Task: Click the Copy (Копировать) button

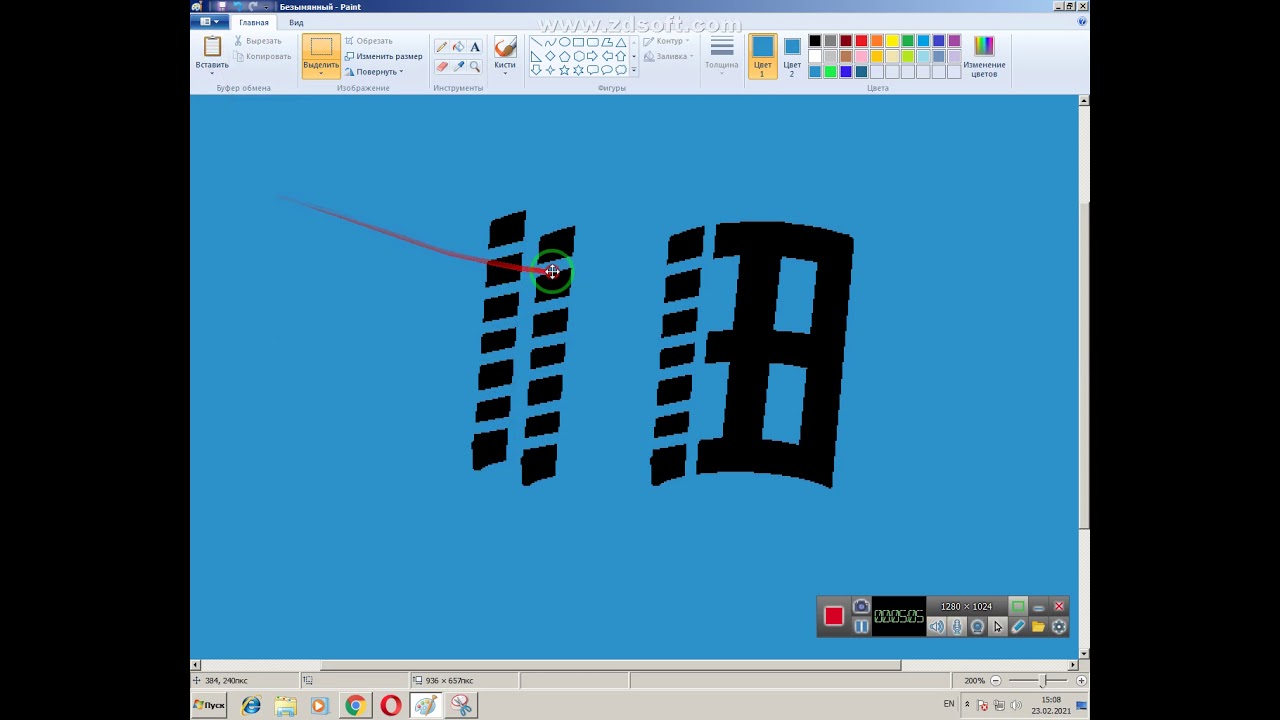Action: pyautogui.click(x=262, y=56)
